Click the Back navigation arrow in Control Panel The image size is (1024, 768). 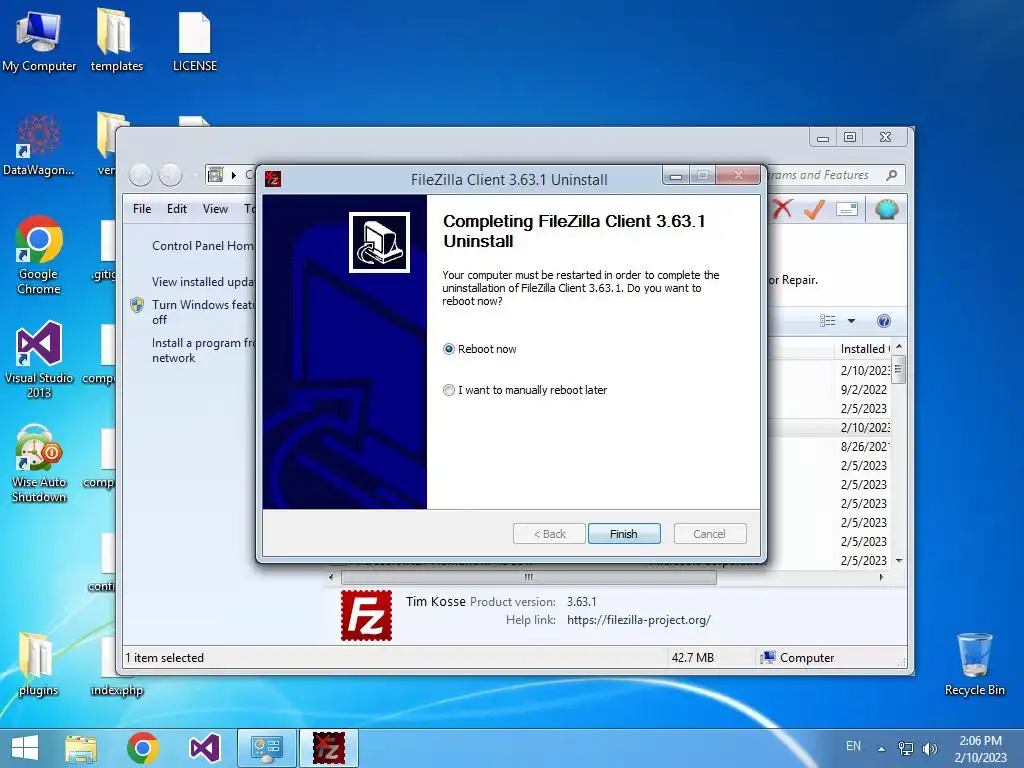pos(140,174)
